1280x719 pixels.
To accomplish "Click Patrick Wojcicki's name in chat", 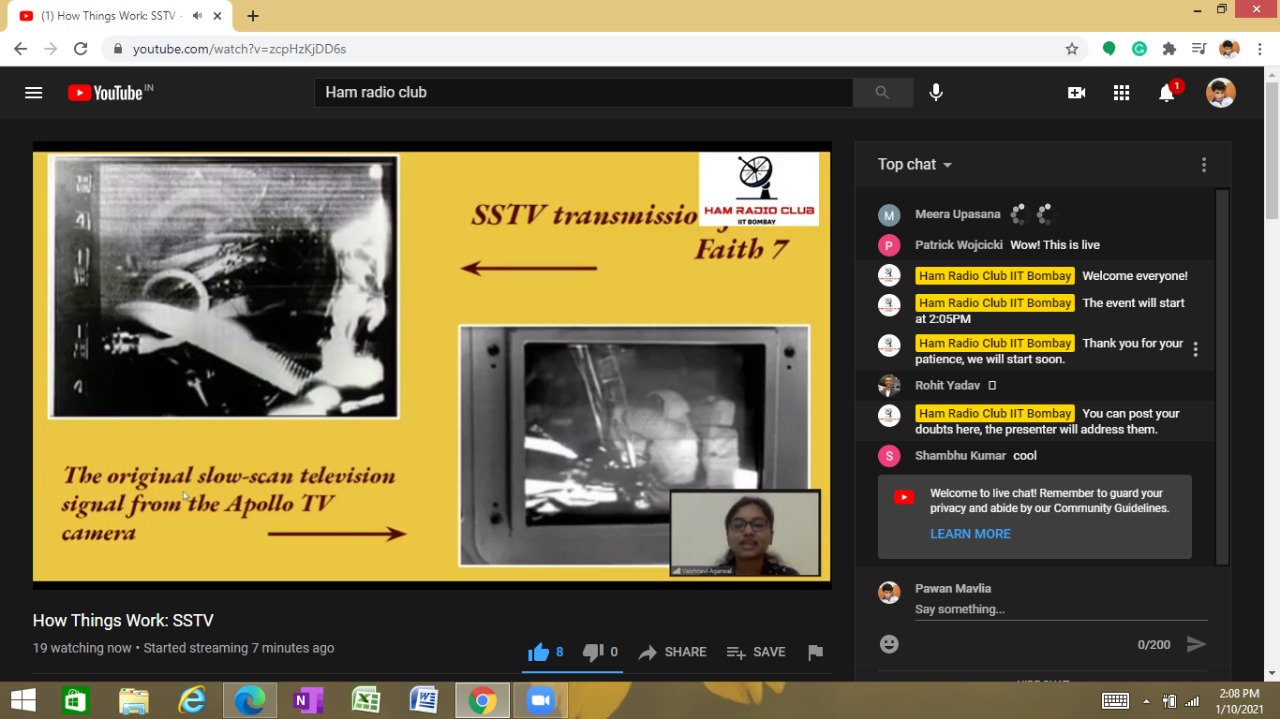I will pyautogui.click(x=958, y=245).
